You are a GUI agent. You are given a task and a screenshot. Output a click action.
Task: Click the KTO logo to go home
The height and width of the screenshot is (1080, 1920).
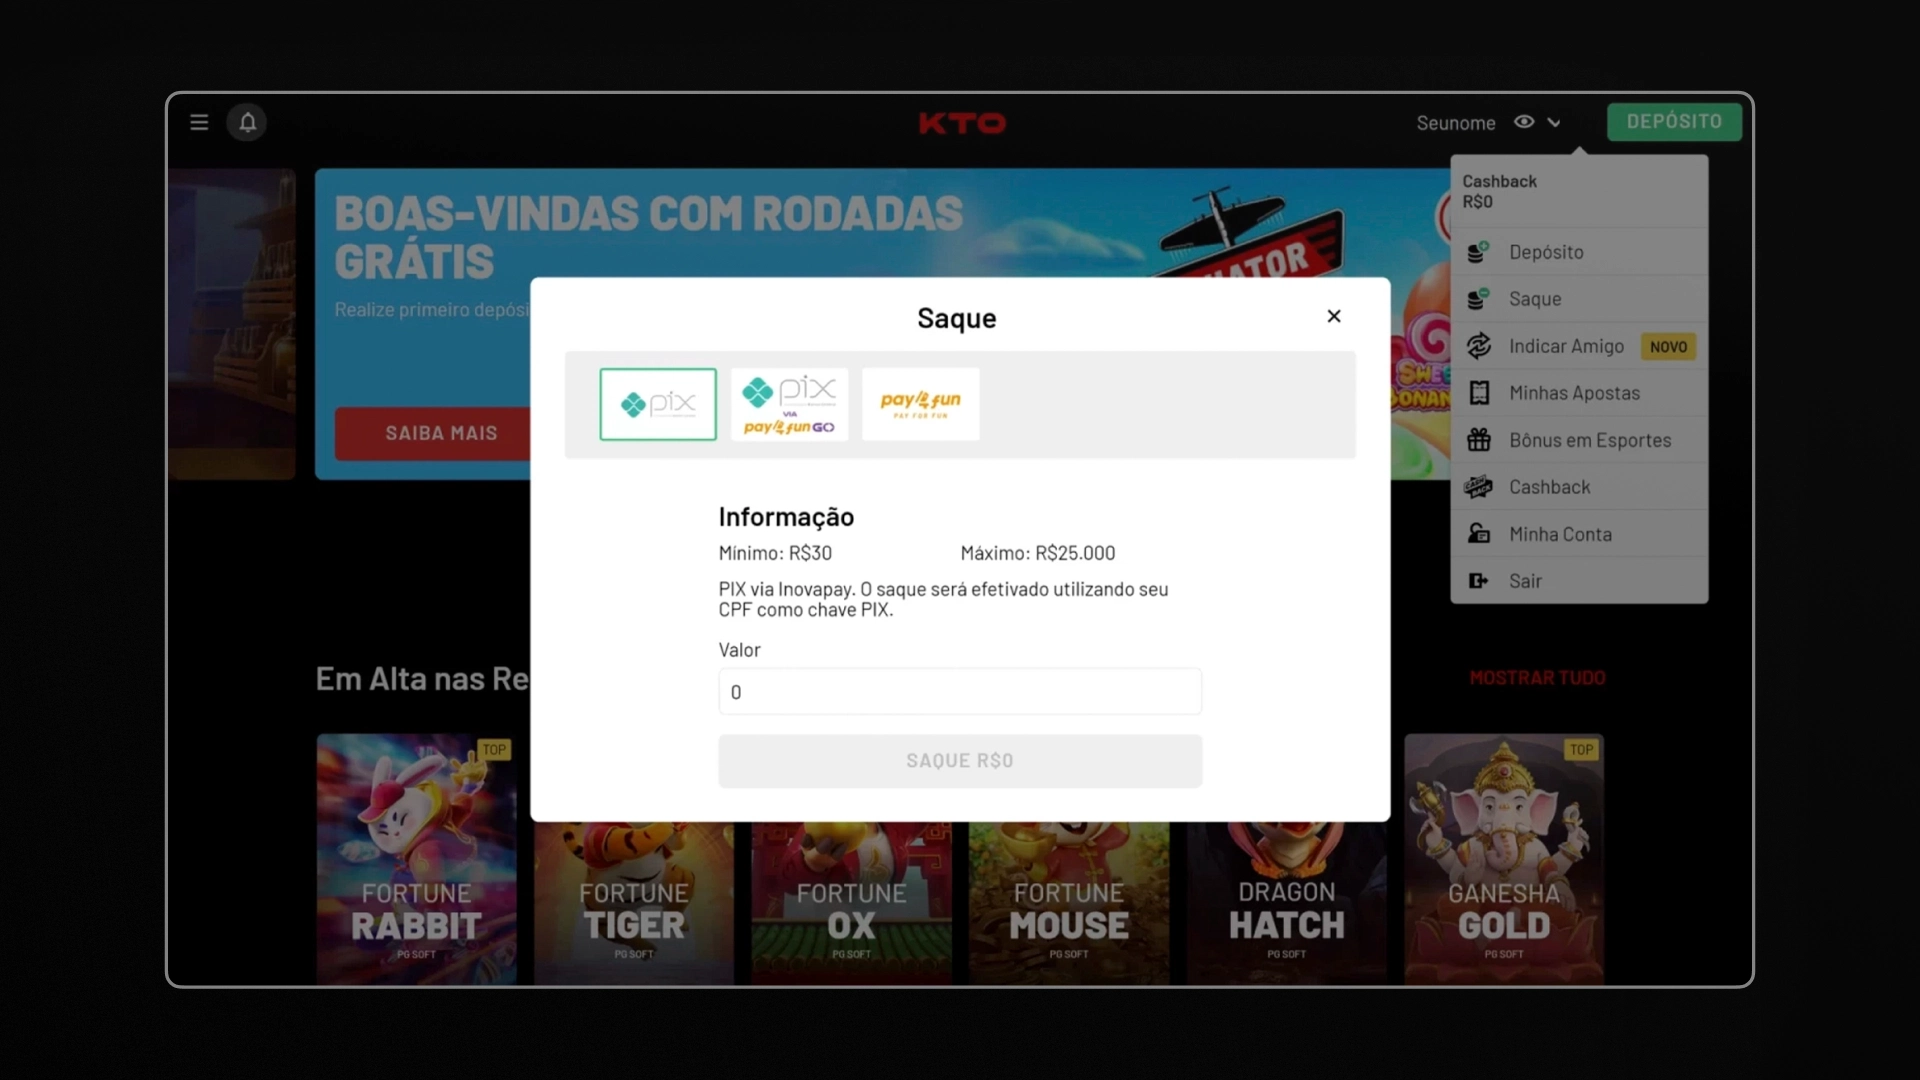961,123
